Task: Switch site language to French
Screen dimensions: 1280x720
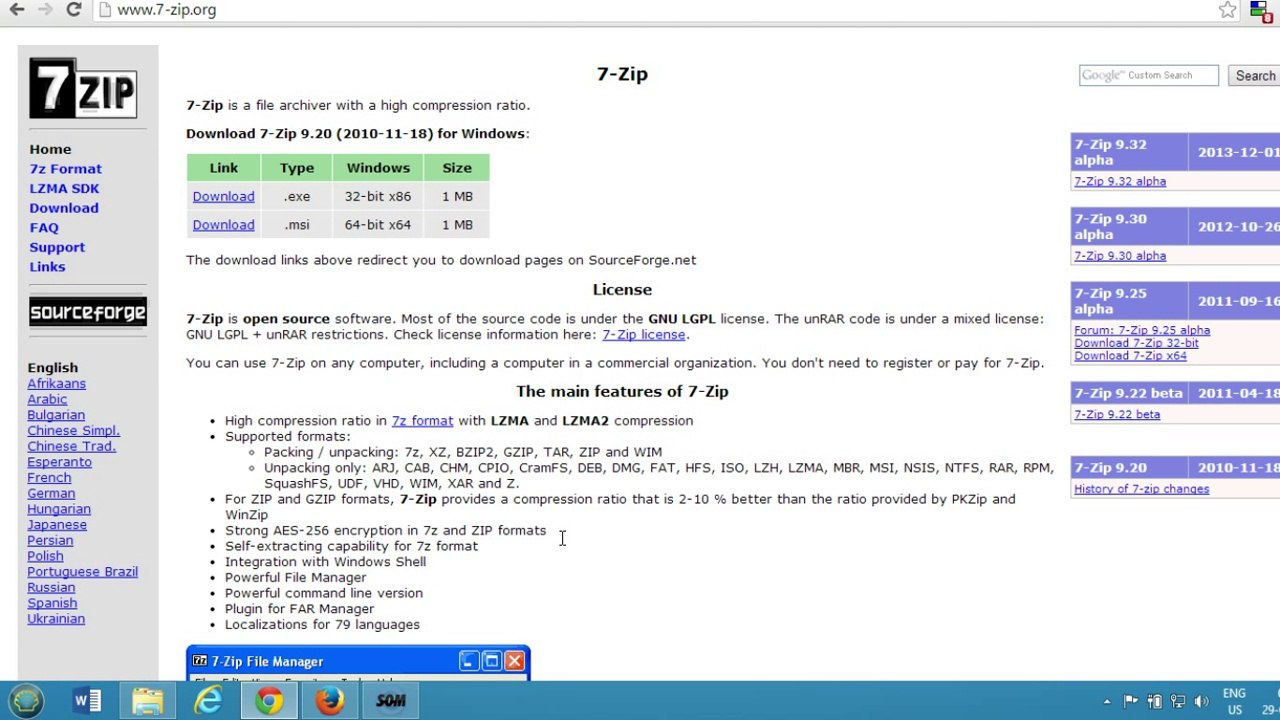Action: [50, 478]
